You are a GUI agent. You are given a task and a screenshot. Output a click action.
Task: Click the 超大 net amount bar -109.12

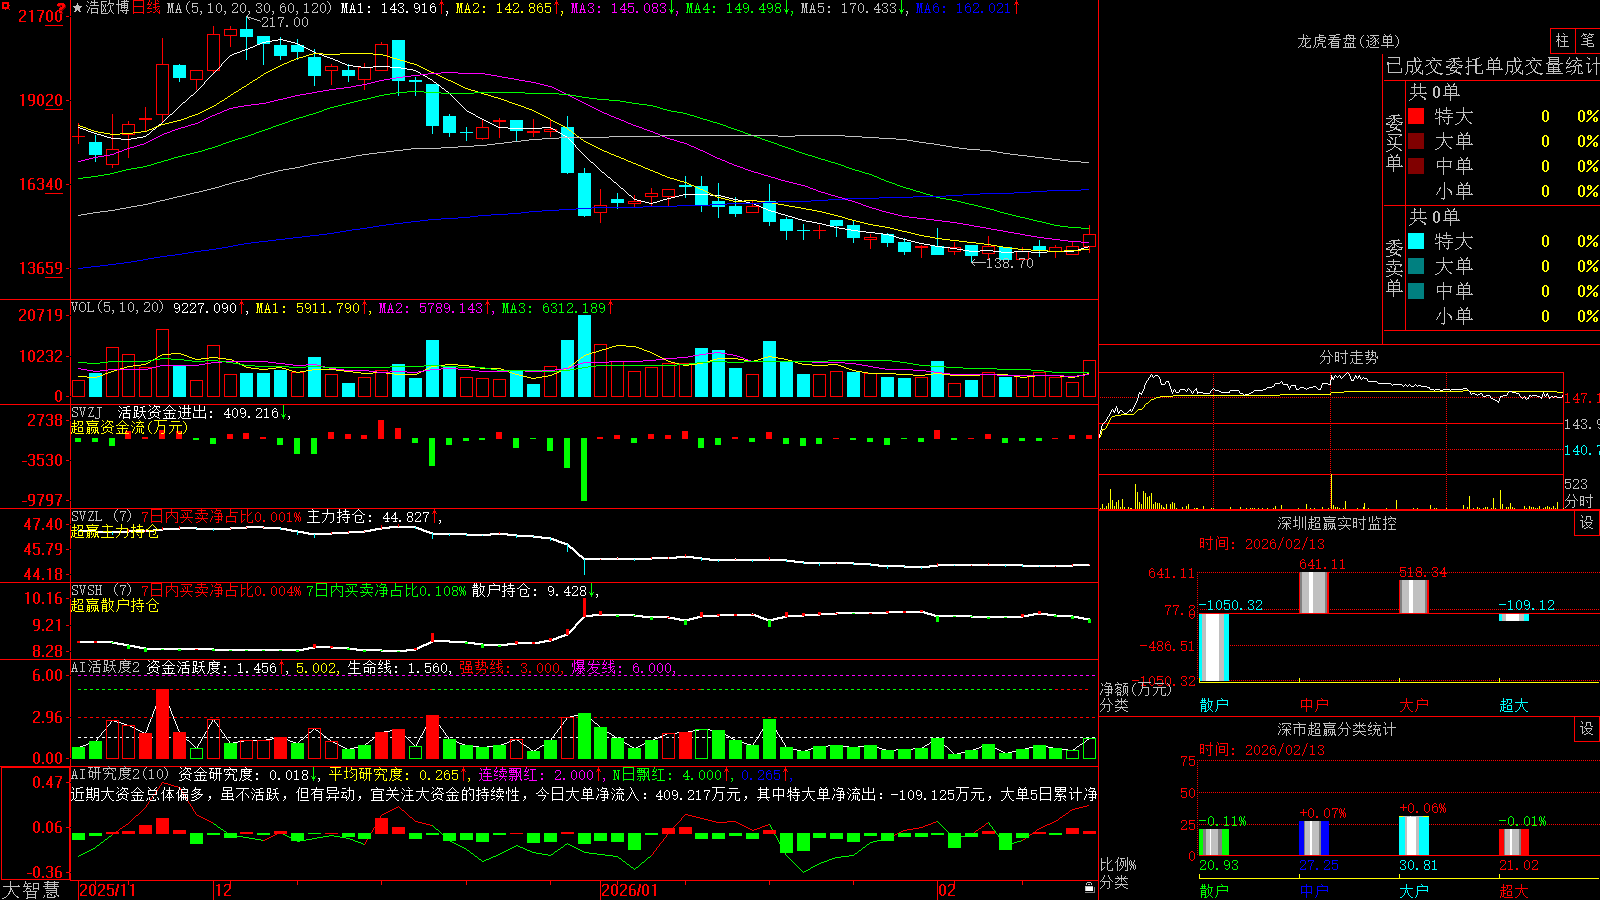point(1514,617)
